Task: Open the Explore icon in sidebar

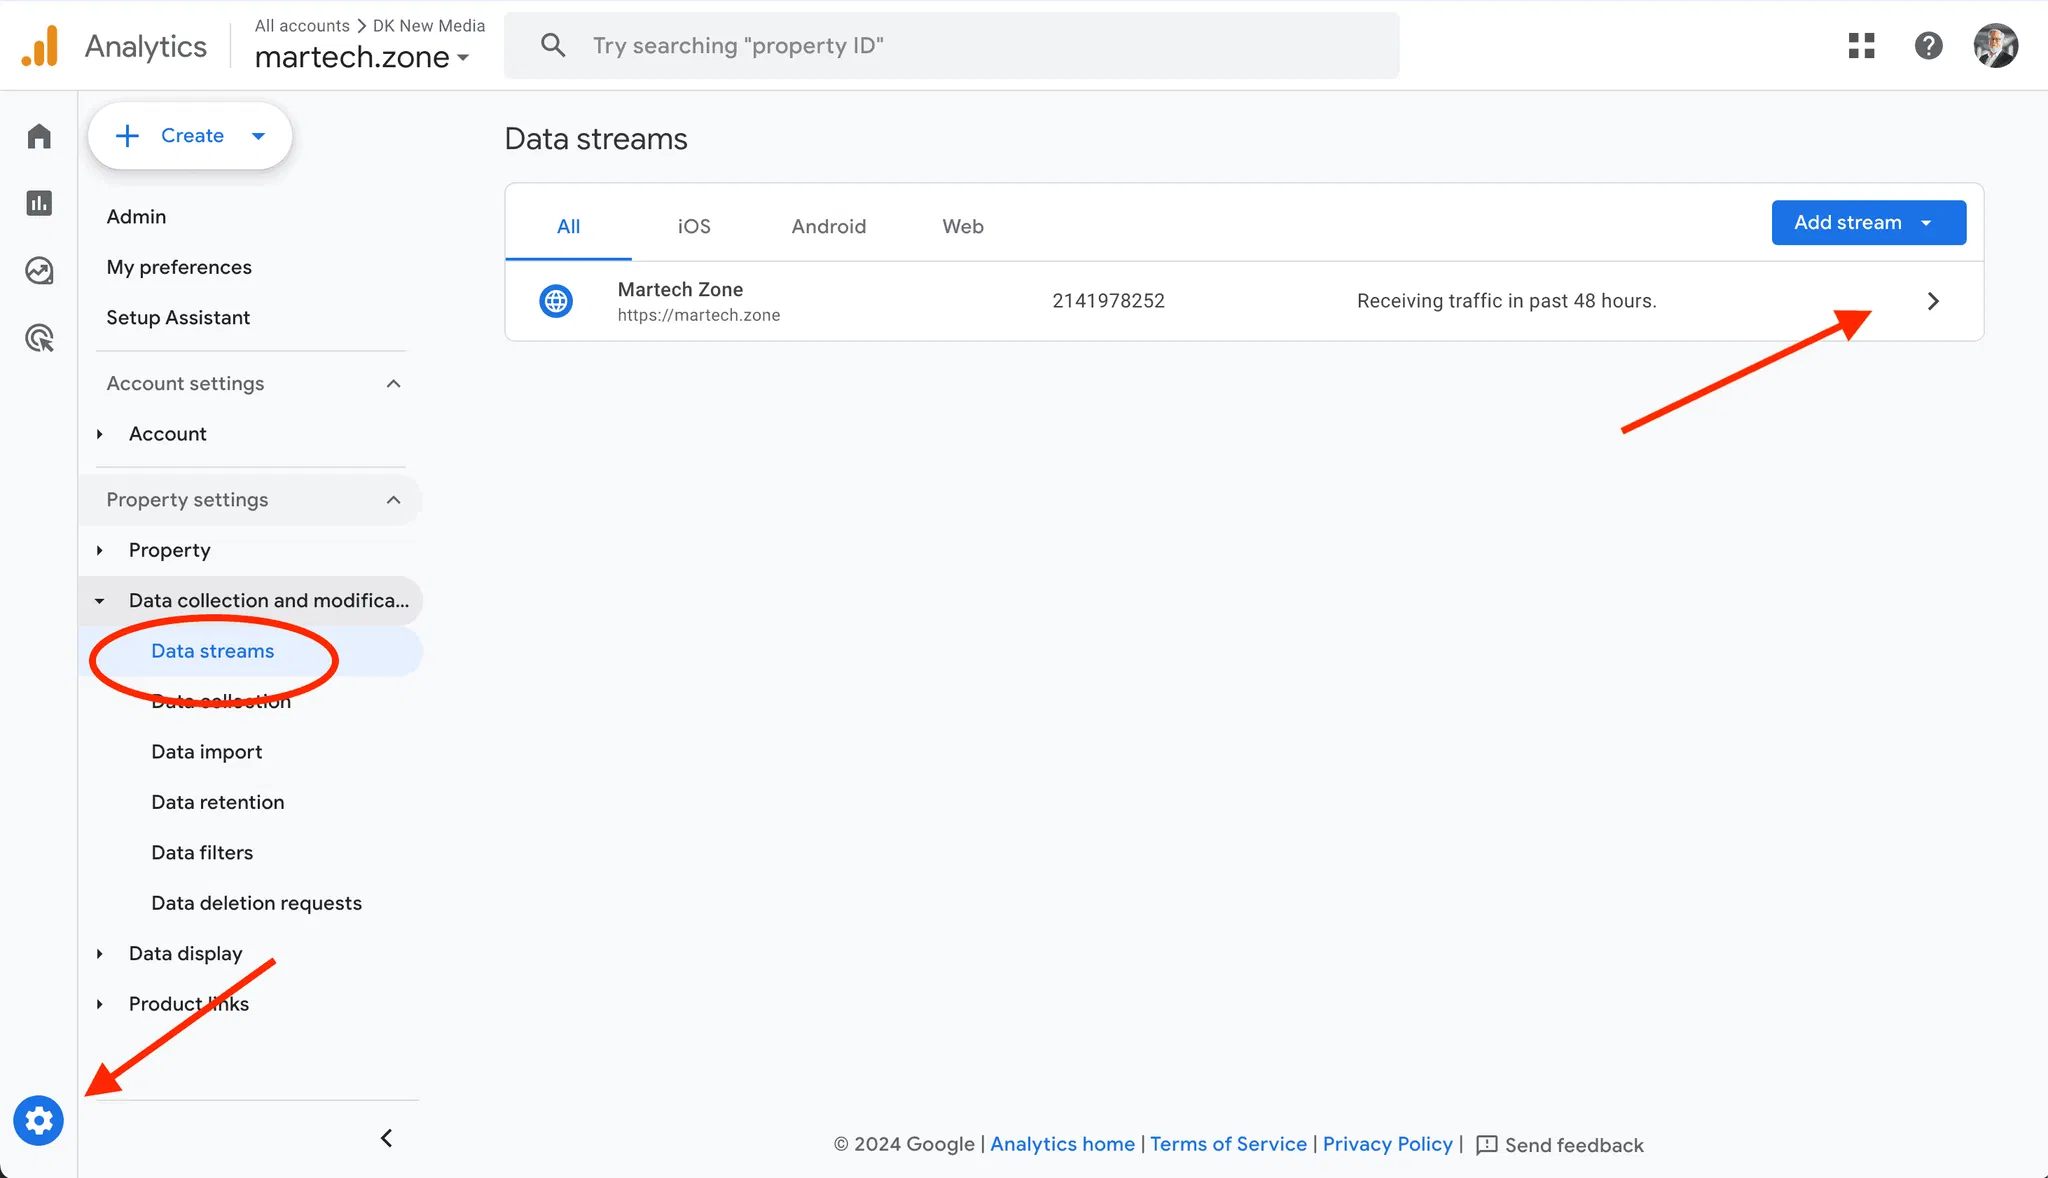Action: 39,270
